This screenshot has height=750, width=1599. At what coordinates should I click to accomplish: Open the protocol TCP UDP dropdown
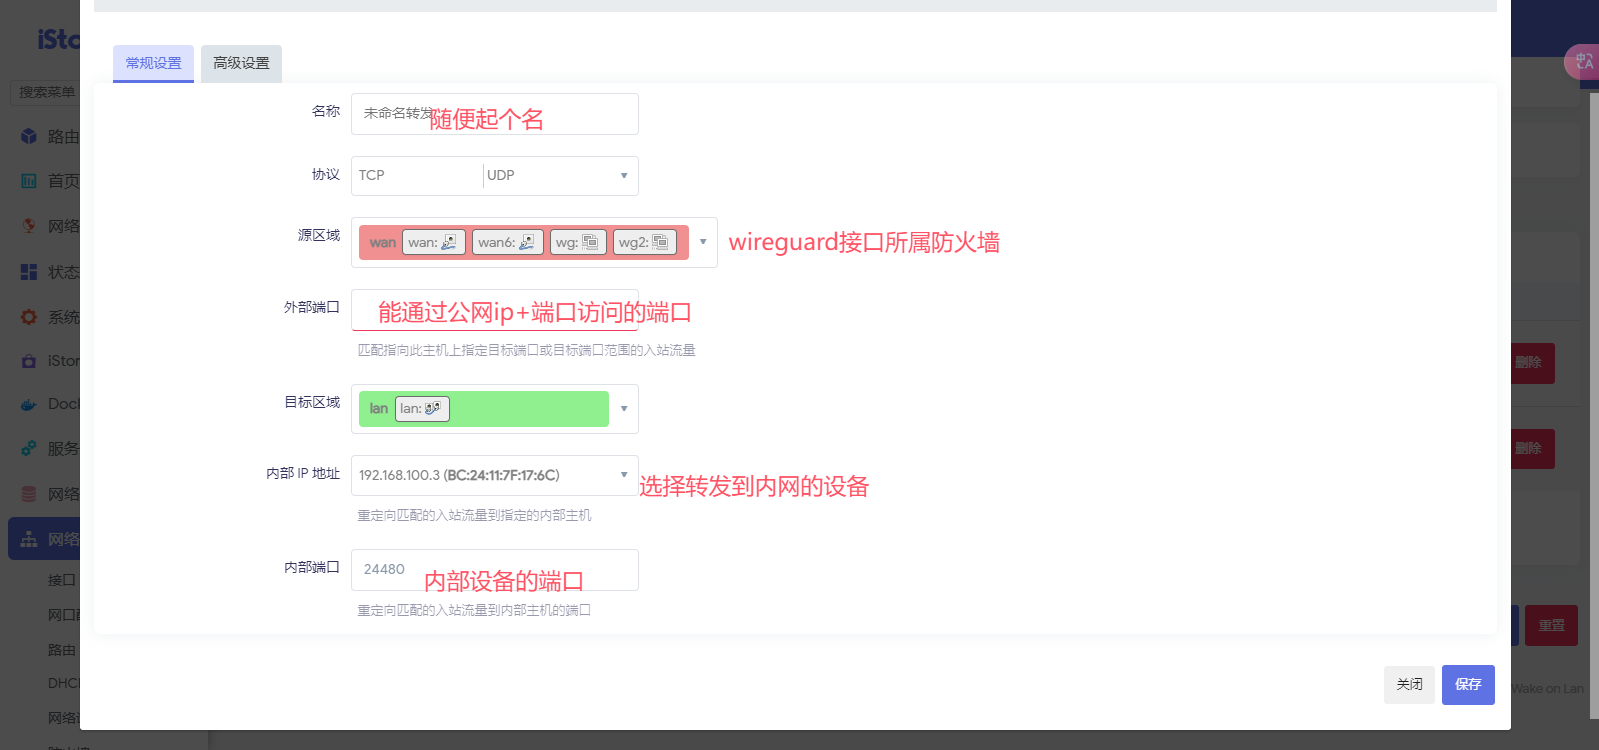click(494, 175)
